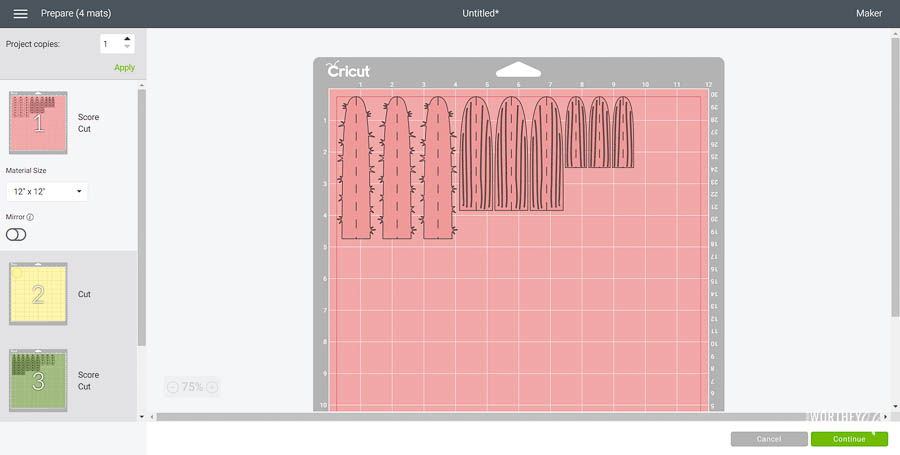The height and width of the screenshot is (455, 900).
Task: Open the hamburger menu
Action: pyautogui.click(x=20, y=14)
